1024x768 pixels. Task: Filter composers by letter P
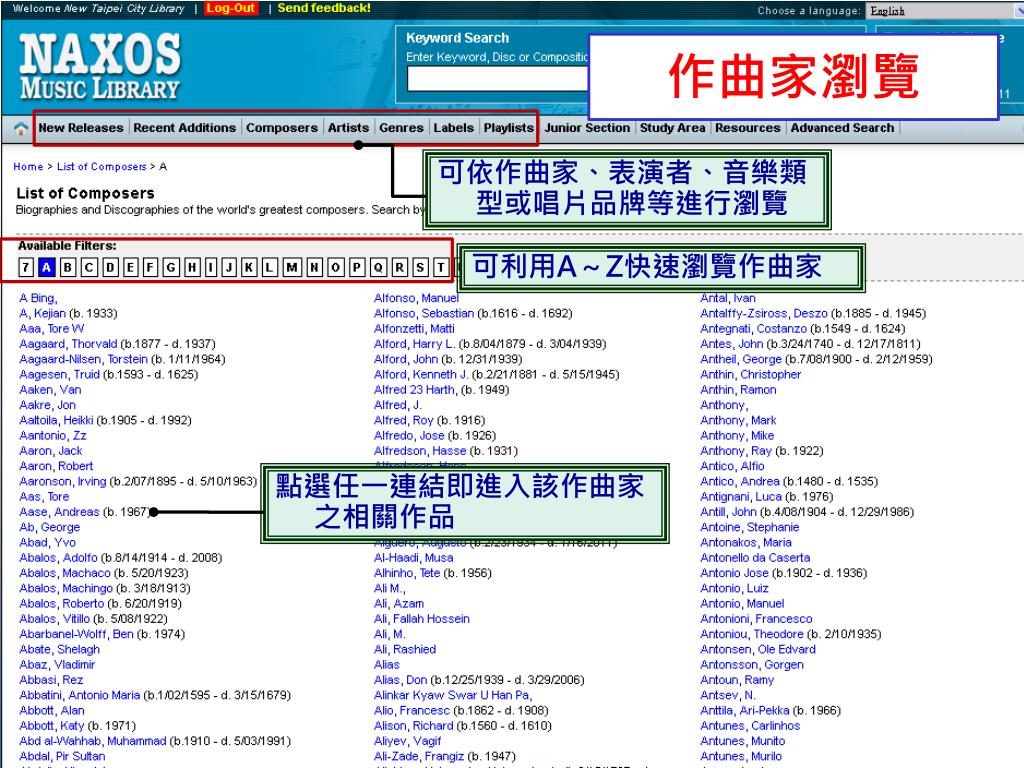tap(357, 267)
